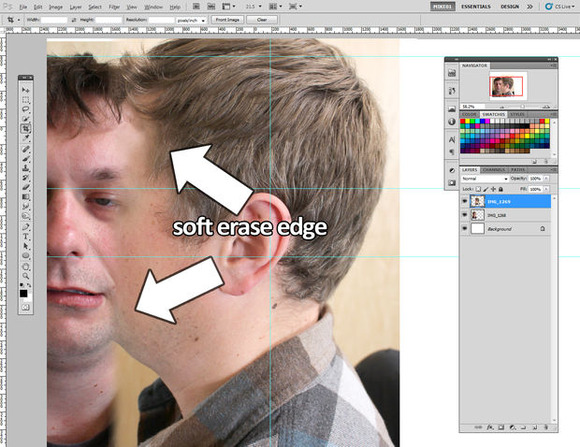Open the Info panel icon
580x447 pixels.
click(x=452, y=121)
